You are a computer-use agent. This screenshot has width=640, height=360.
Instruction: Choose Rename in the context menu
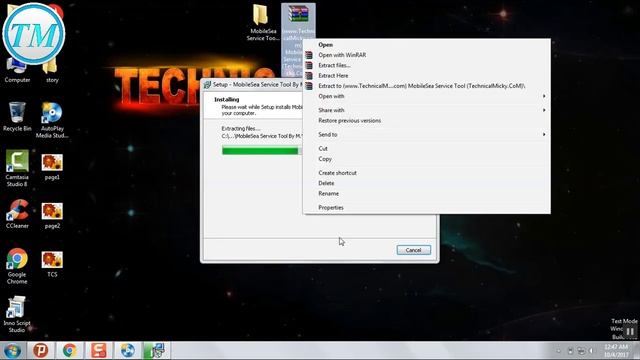(x=427, y=193)
